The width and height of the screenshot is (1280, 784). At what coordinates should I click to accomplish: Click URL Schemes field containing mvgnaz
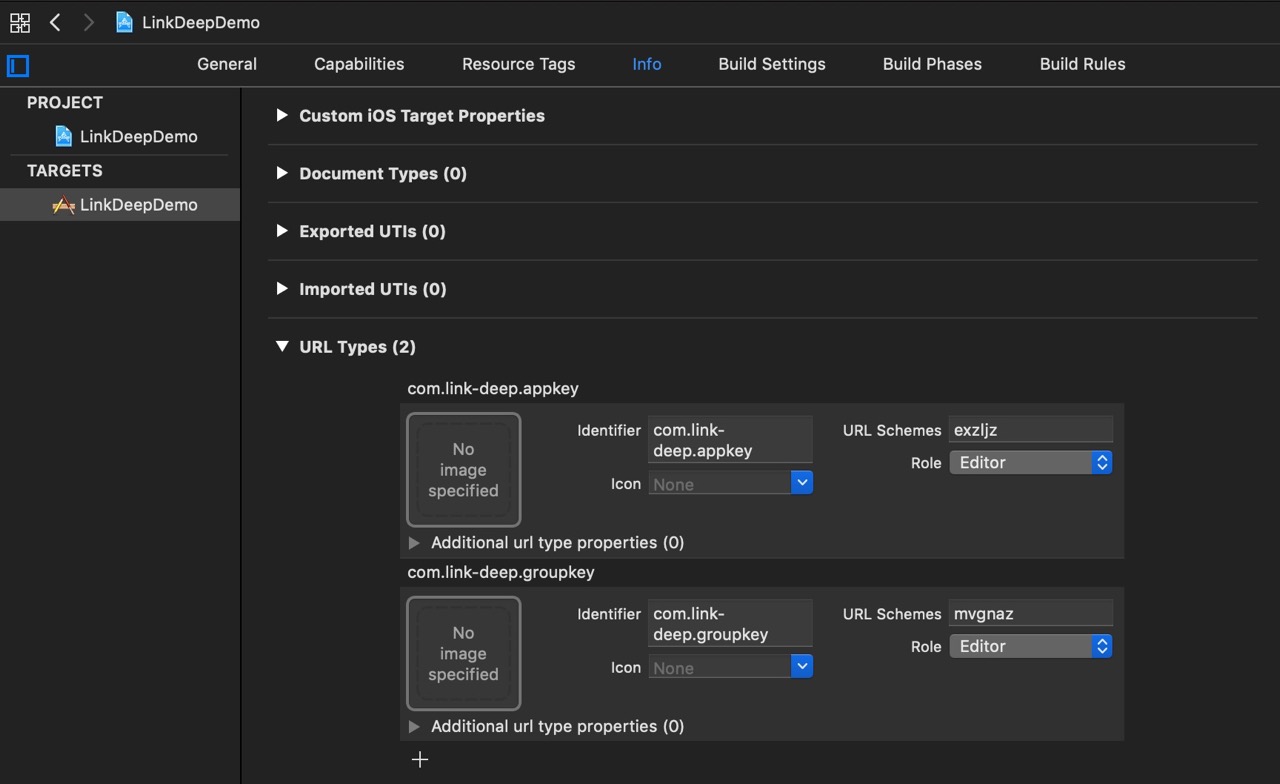[x=1031, y=614]
